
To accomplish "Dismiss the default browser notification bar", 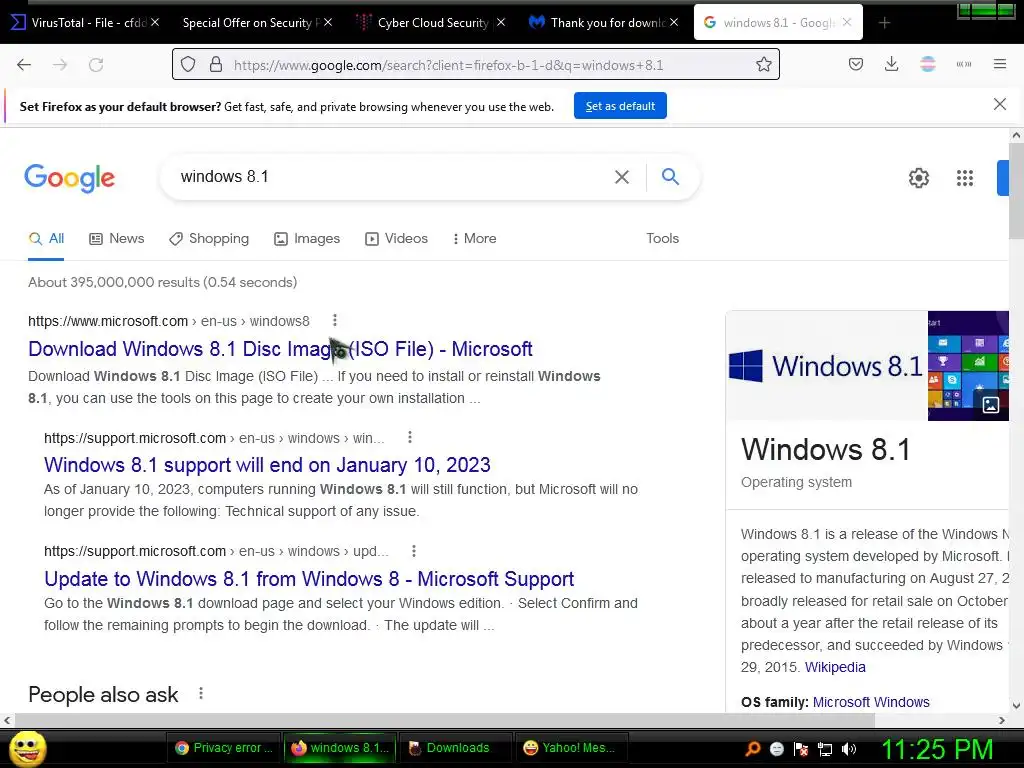I will (999, 104).
